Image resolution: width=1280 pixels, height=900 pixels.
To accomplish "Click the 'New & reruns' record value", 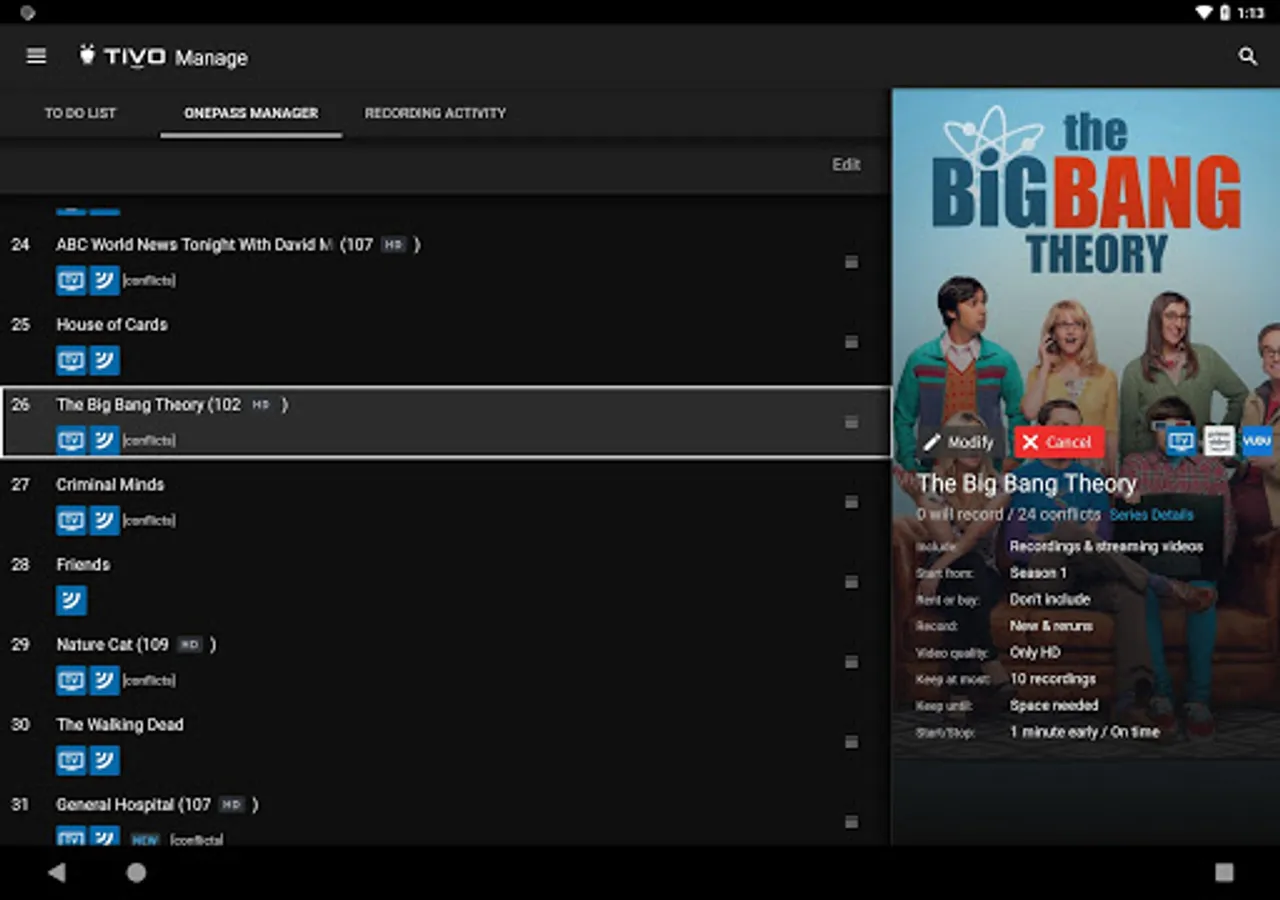I will [1051, 626].
